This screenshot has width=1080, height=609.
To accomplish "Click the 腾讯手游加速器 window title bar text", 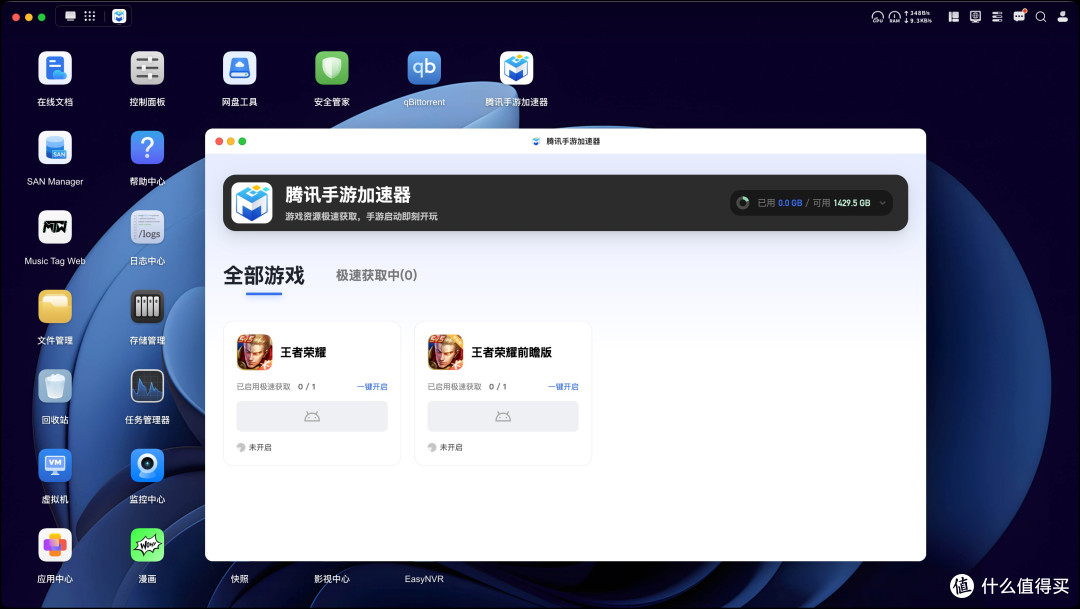I will pyautogui.click(x=573, y=141).
